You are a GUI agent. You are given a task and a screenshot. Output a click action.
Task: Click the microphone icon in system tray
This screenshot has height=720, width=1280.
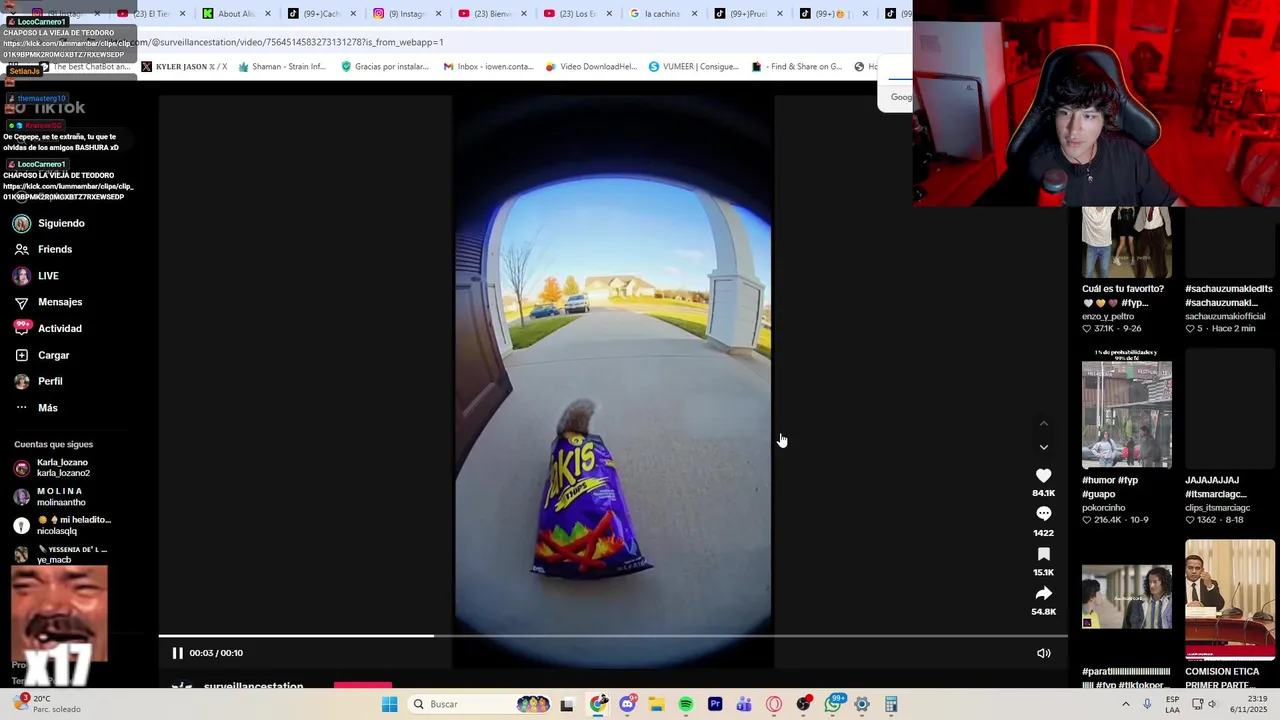click(x=1147, y=704)
